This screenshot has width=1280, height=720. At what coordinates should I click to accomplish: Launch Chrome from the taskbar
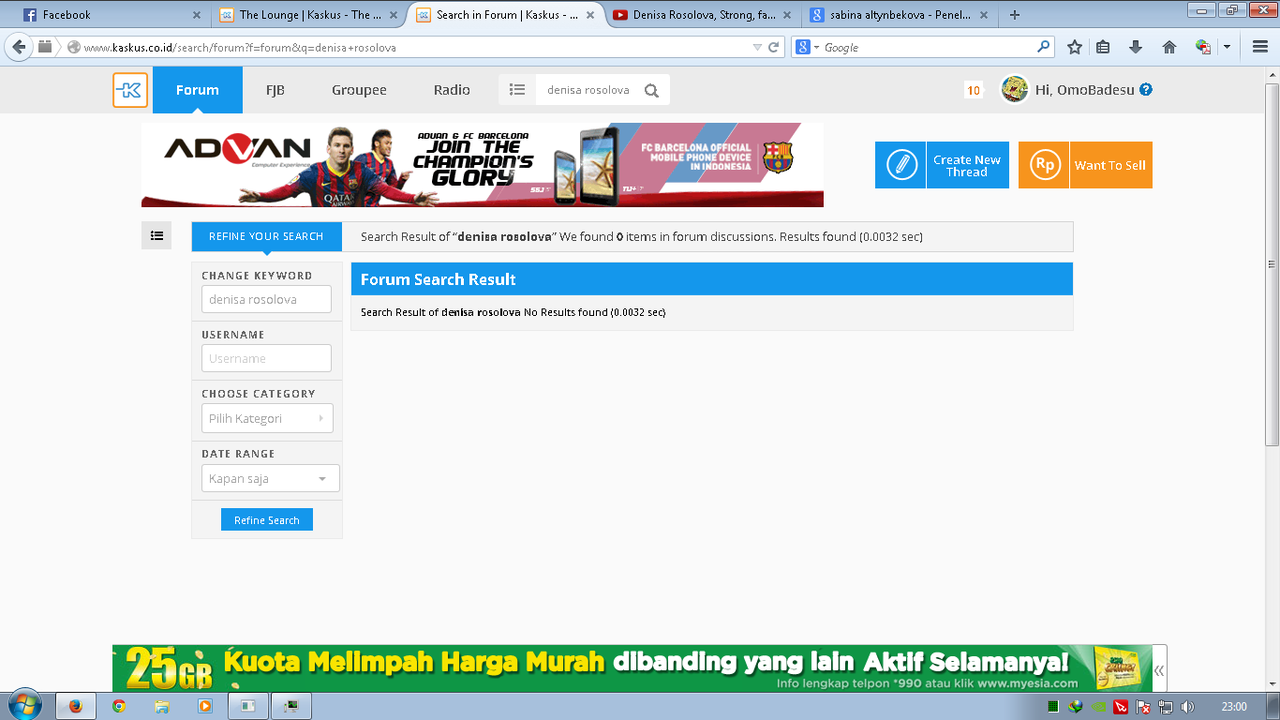[119, 706]
